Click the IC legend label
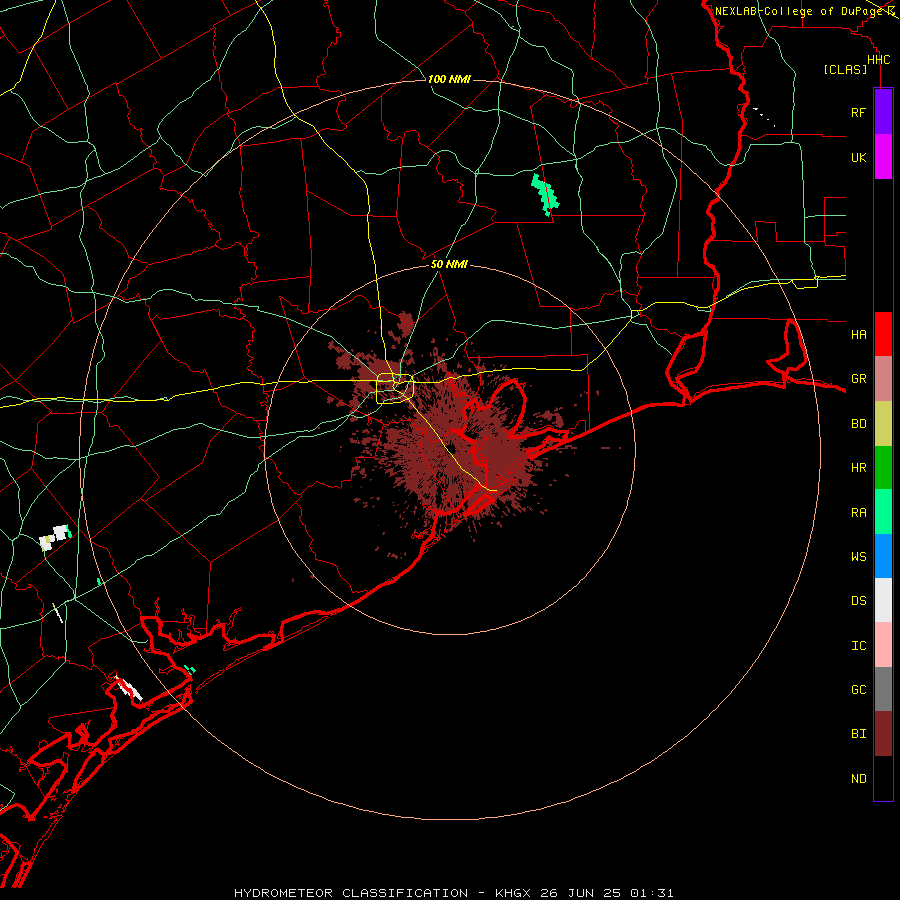This screenshot has width=900, height=900. pos(859,646)
